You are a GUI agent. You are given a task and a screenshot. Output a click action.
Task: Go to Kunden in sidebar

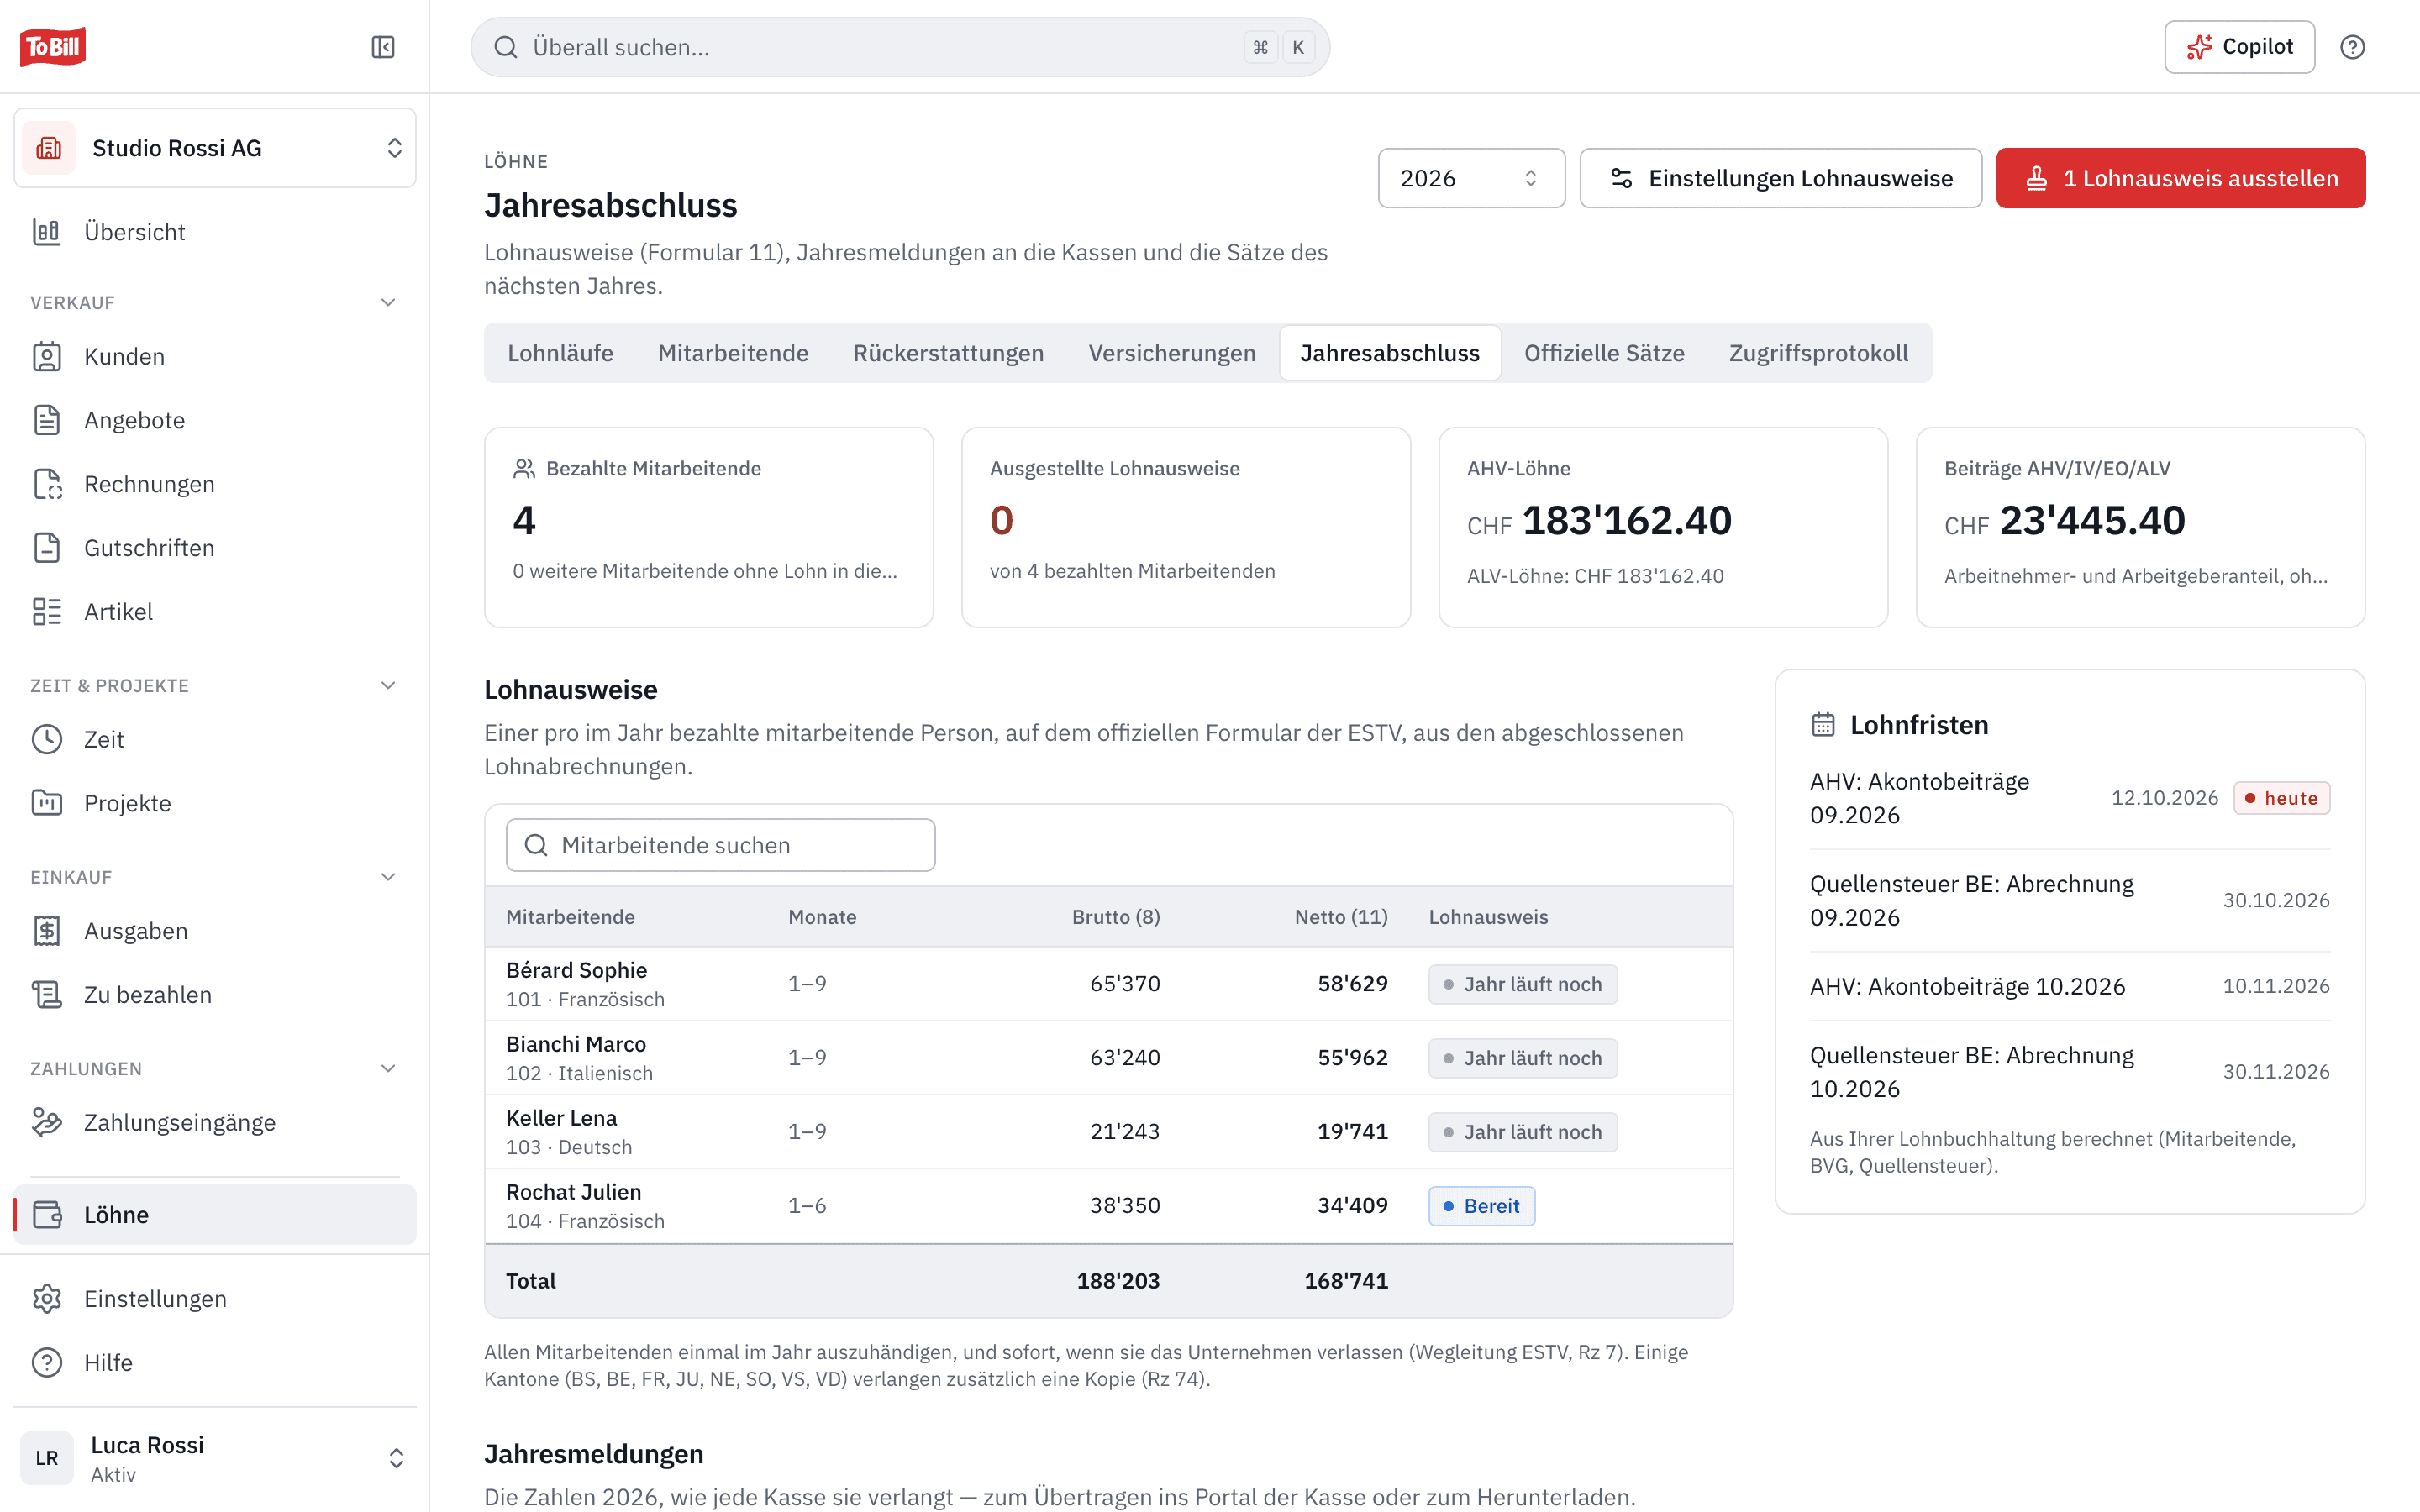[215, 356]
